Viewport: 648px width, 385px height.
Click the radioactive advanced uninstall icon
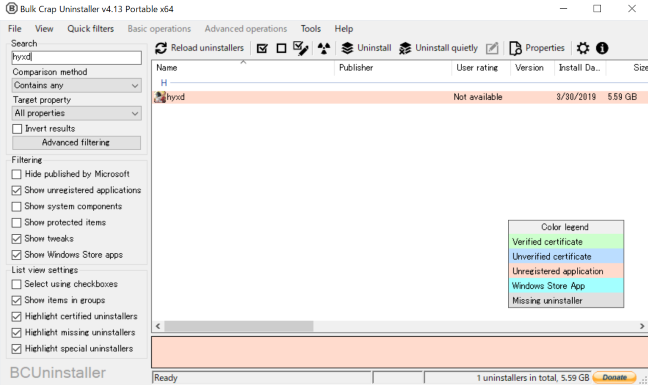(324, 48)
